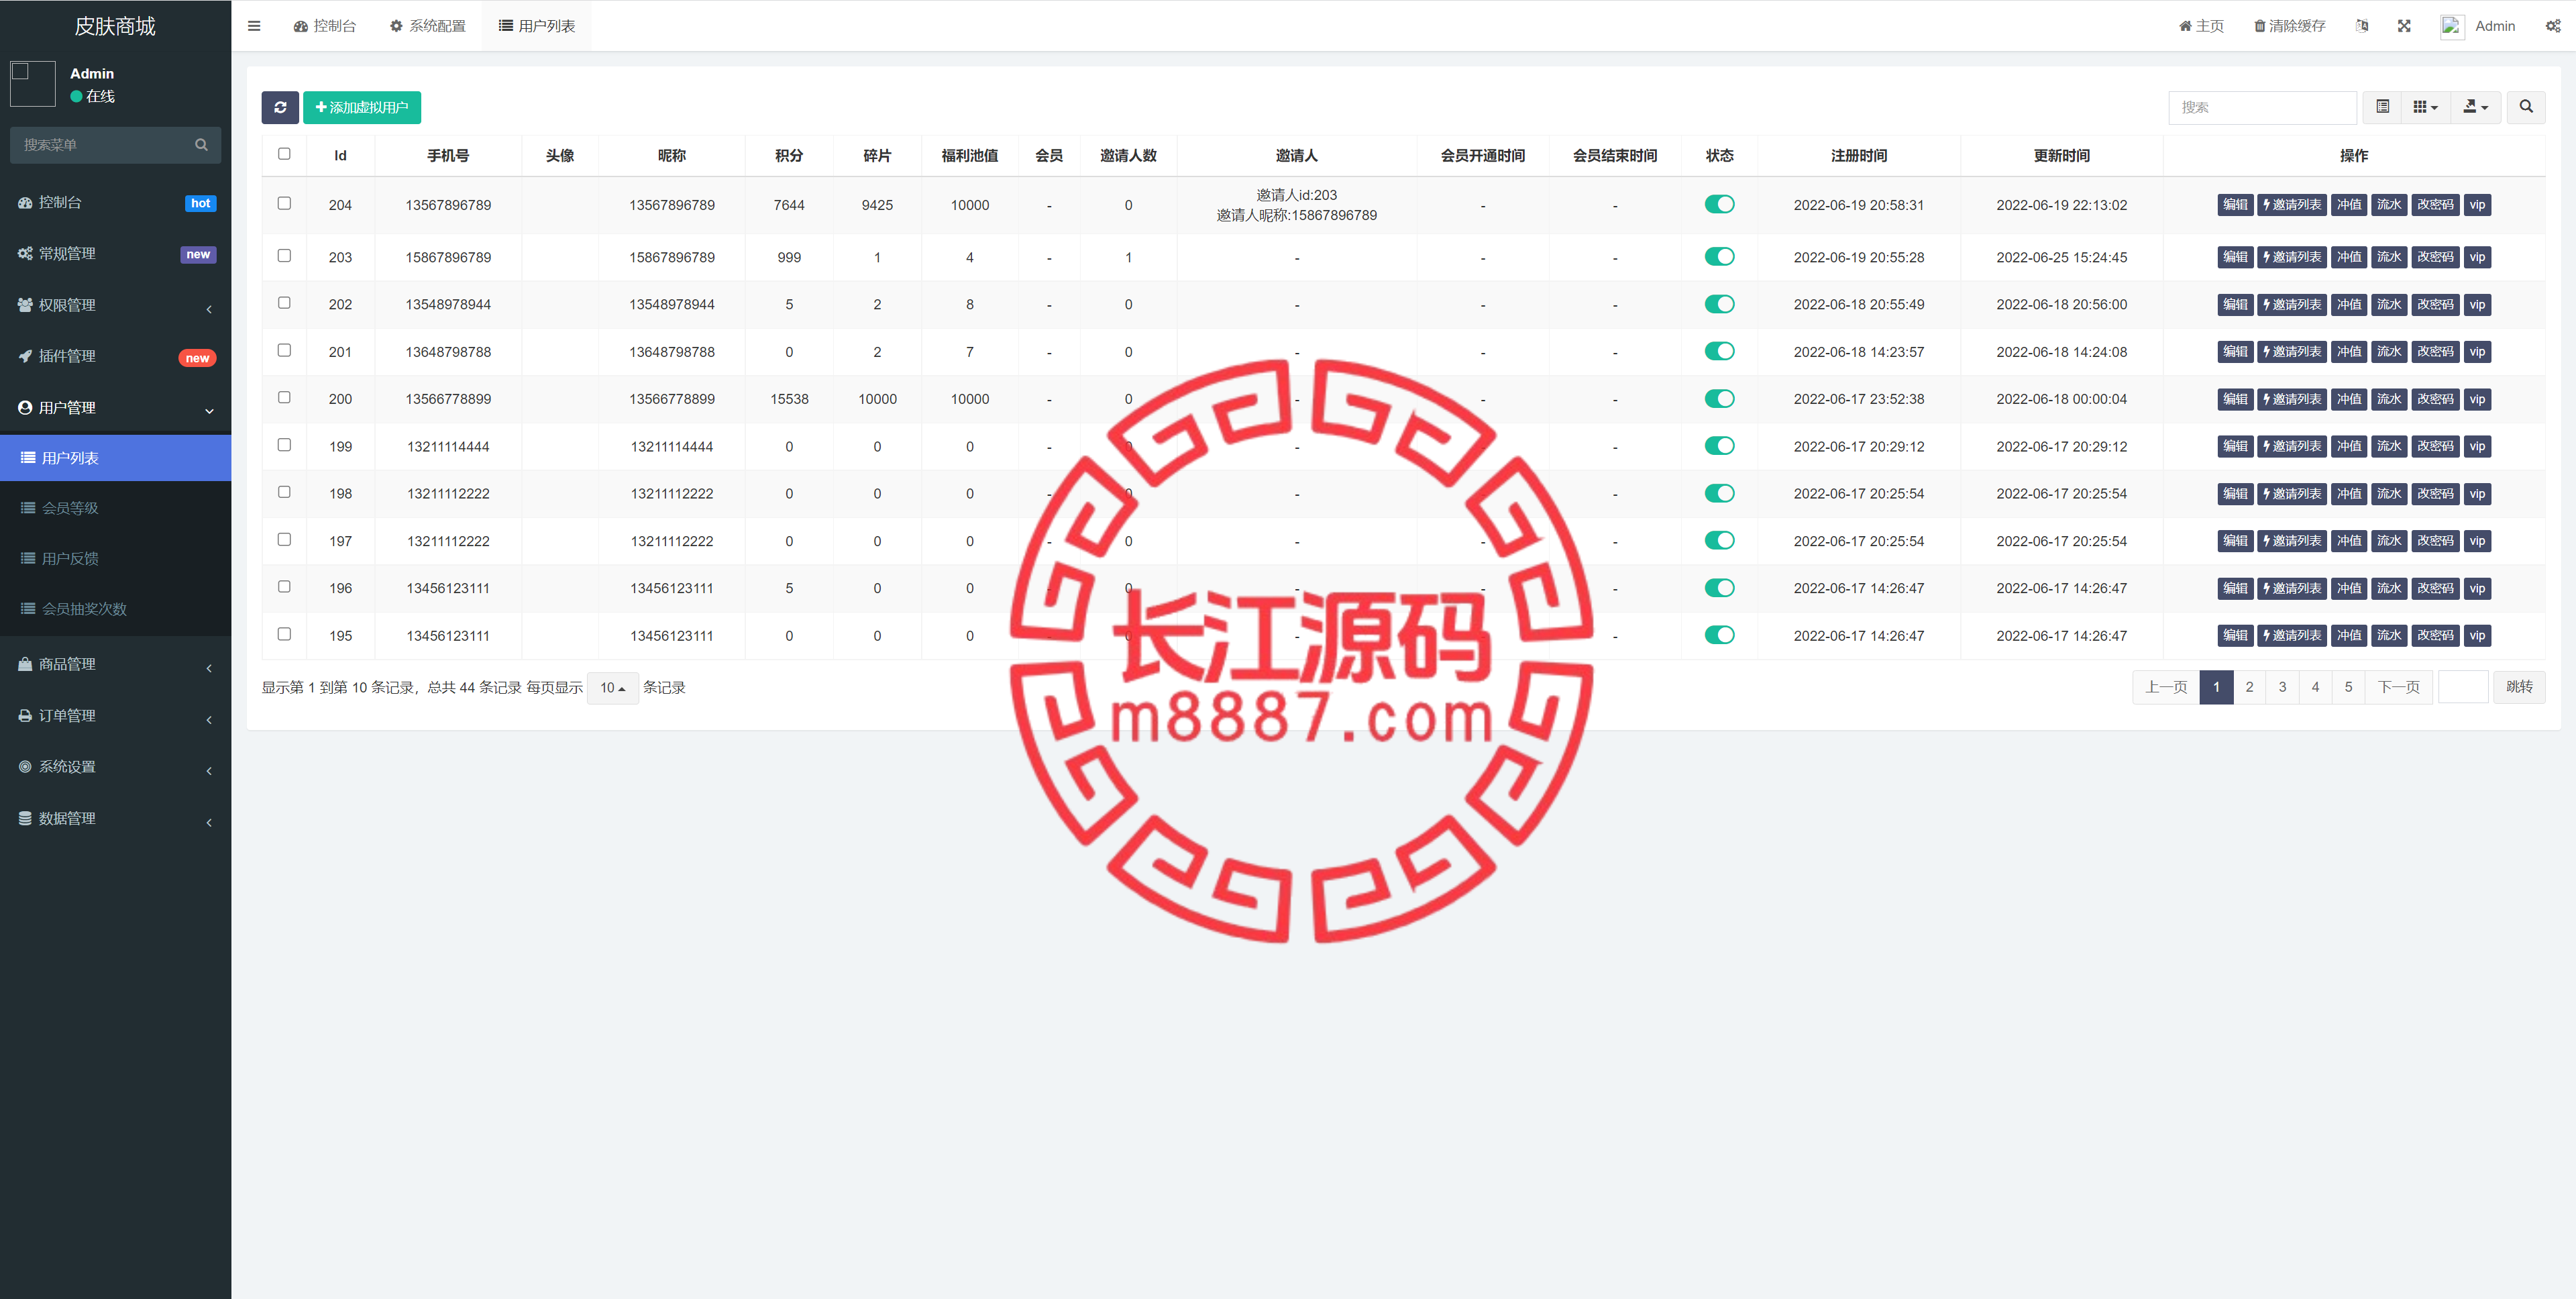
Task: Click 跳转 jump button
Action: [2519, 687]
